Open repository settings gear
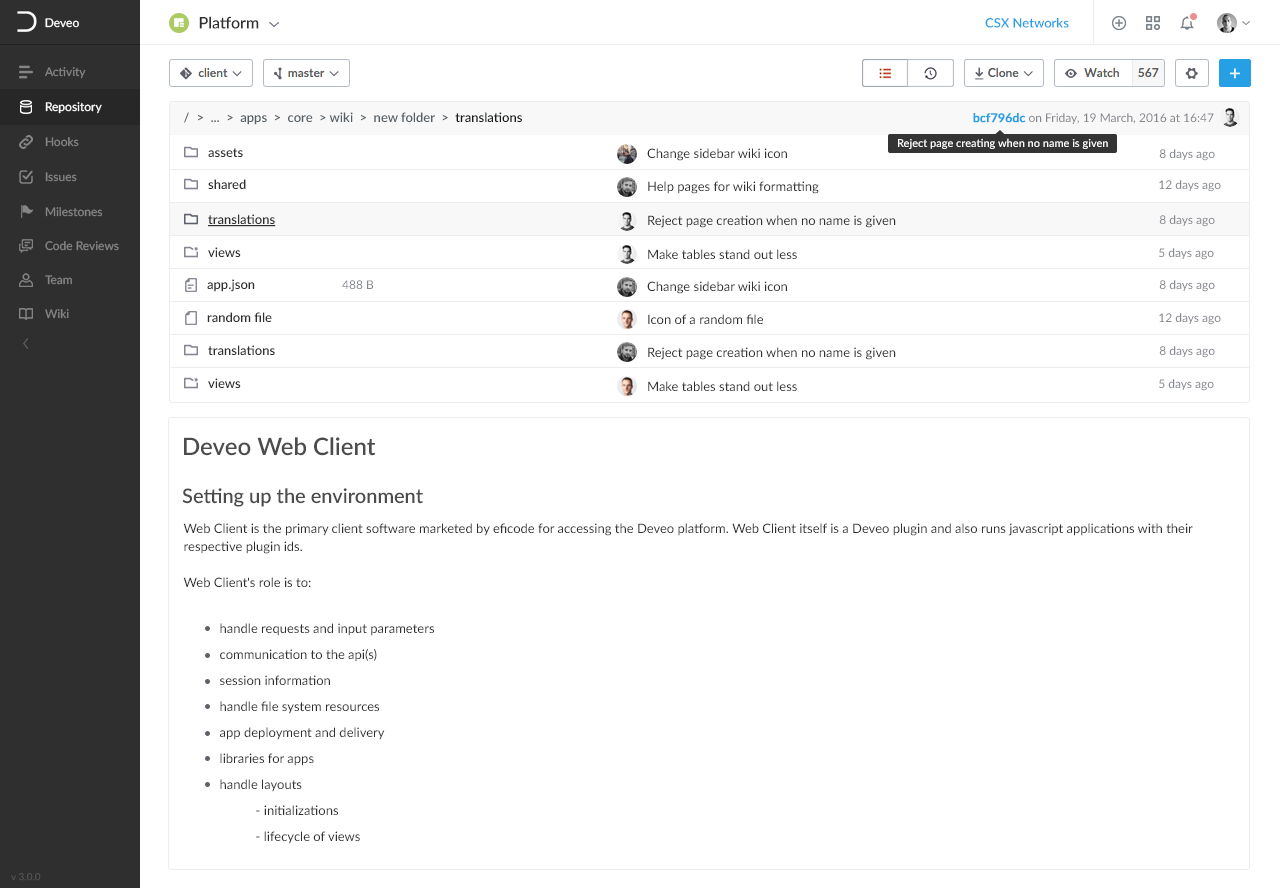1280x888 pixels. [x=1192, y=73]
